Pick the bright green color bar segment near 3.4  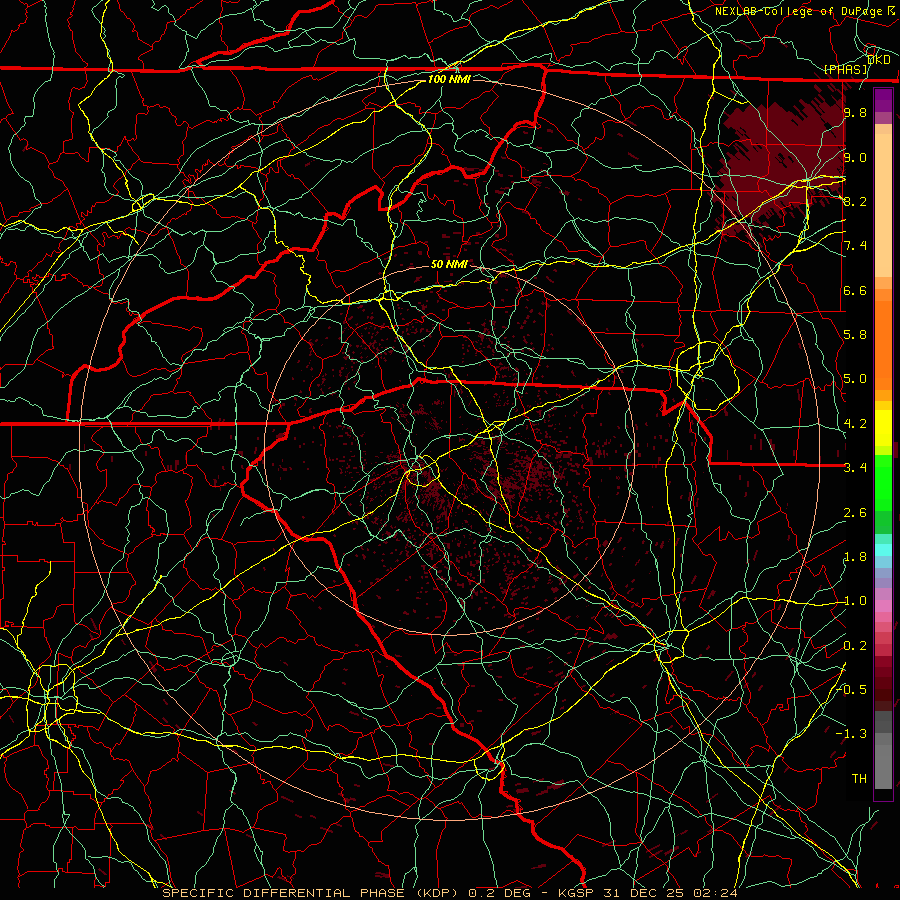(883, 481)
